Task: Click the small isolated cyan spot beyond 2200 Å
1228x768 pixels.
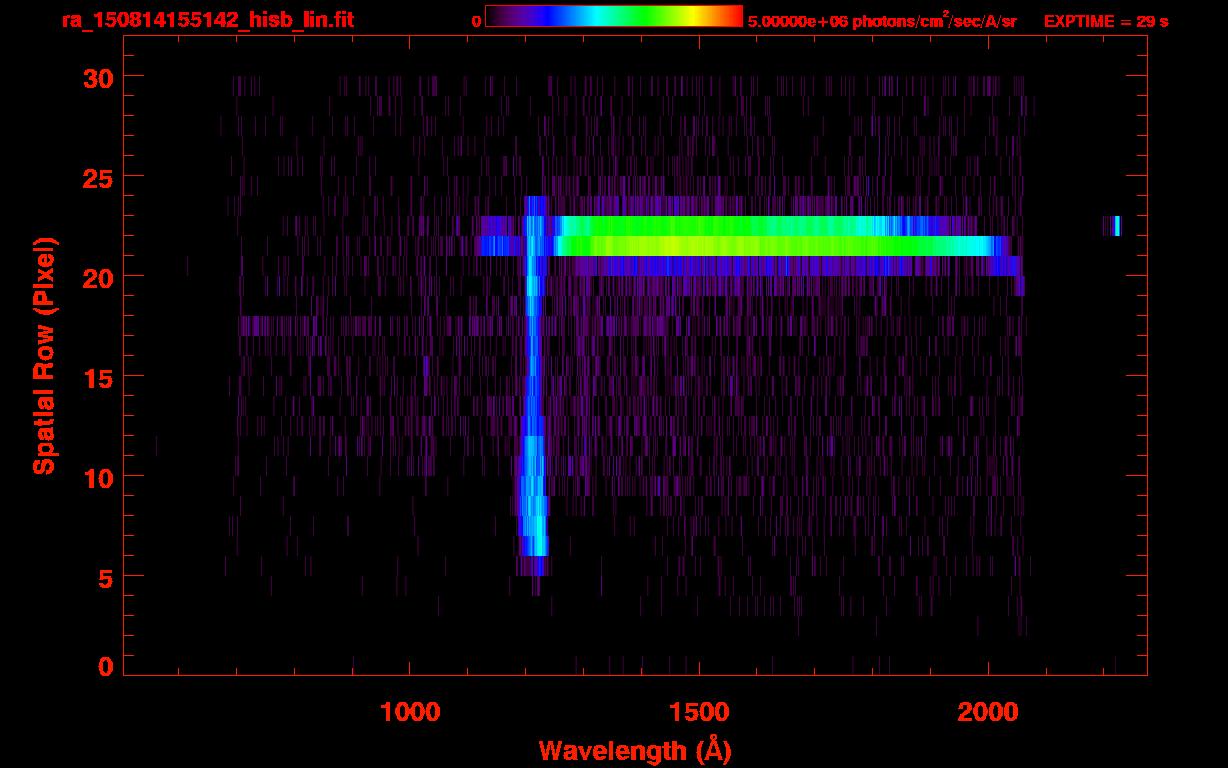Action: click(x=1116, y=226)
